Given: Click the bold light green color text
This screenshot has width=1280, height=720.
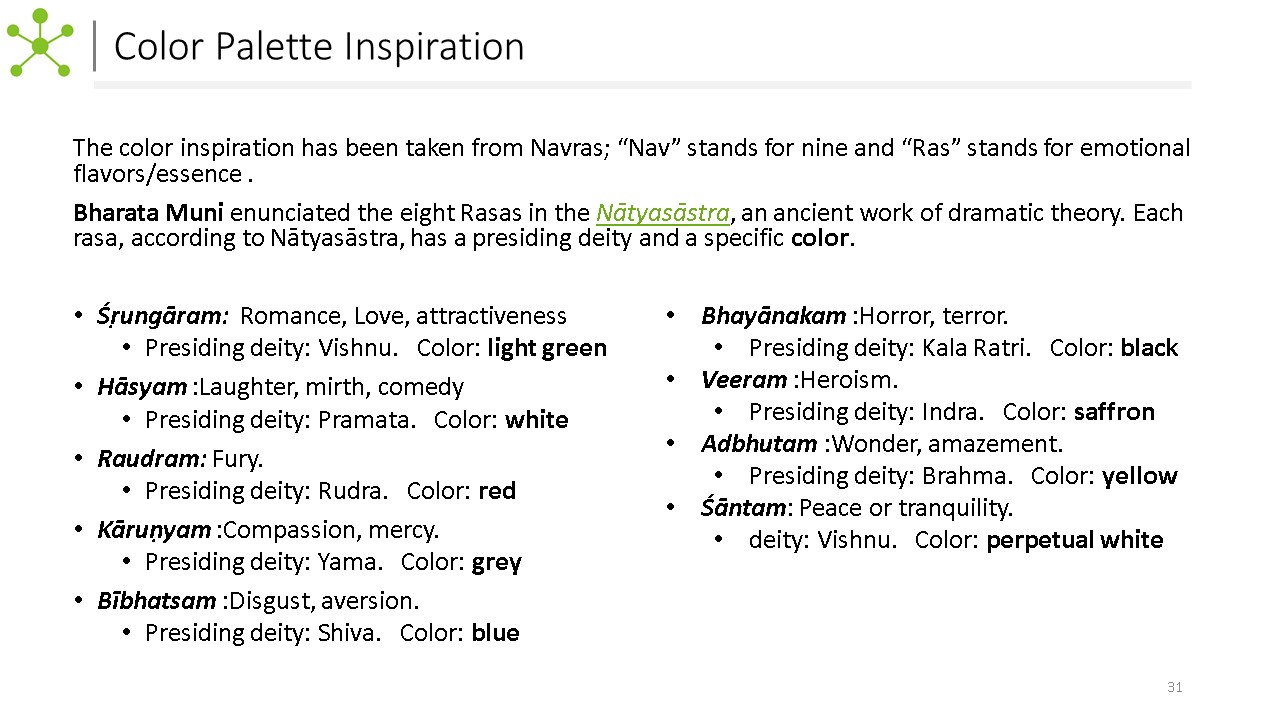Looking at the screenshot, I should click(547, 348).
